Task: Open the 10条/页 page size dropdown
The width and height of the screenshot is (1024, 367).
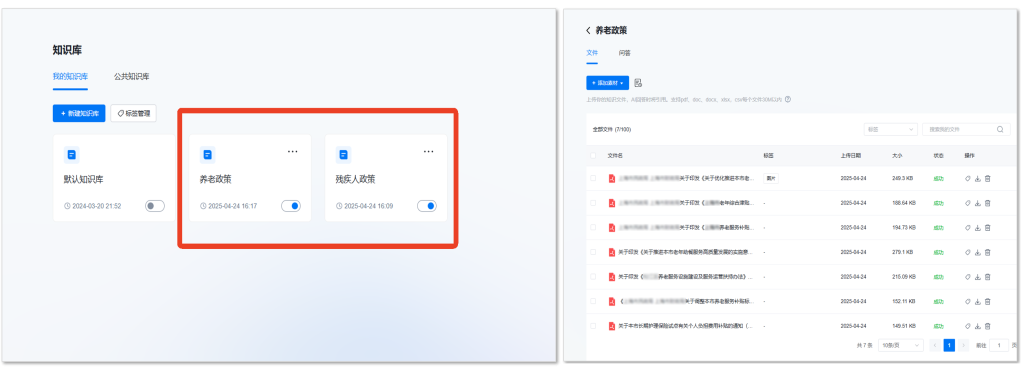Action: (901, 345)
